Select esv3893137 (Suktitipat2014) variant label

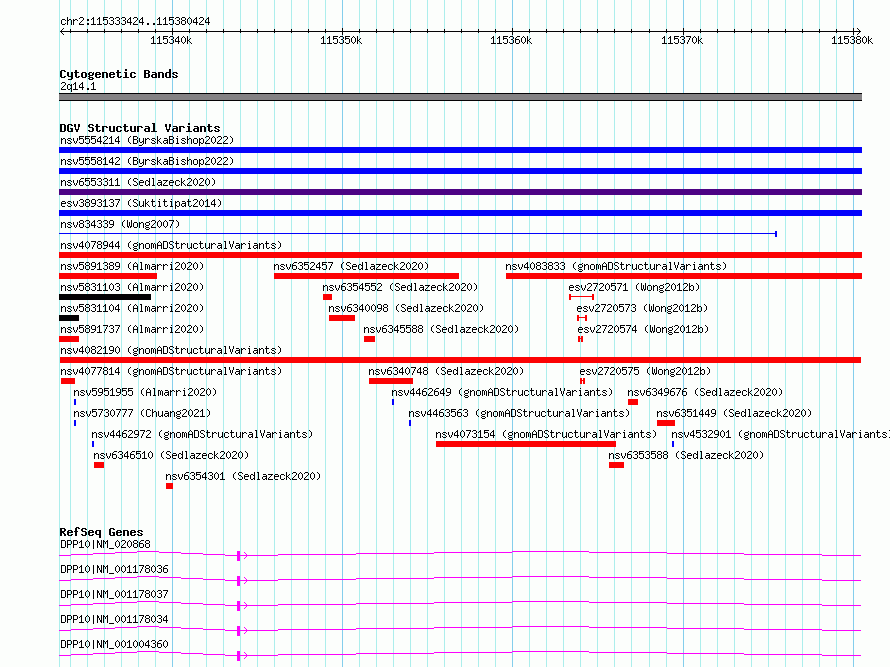(141, 203)
